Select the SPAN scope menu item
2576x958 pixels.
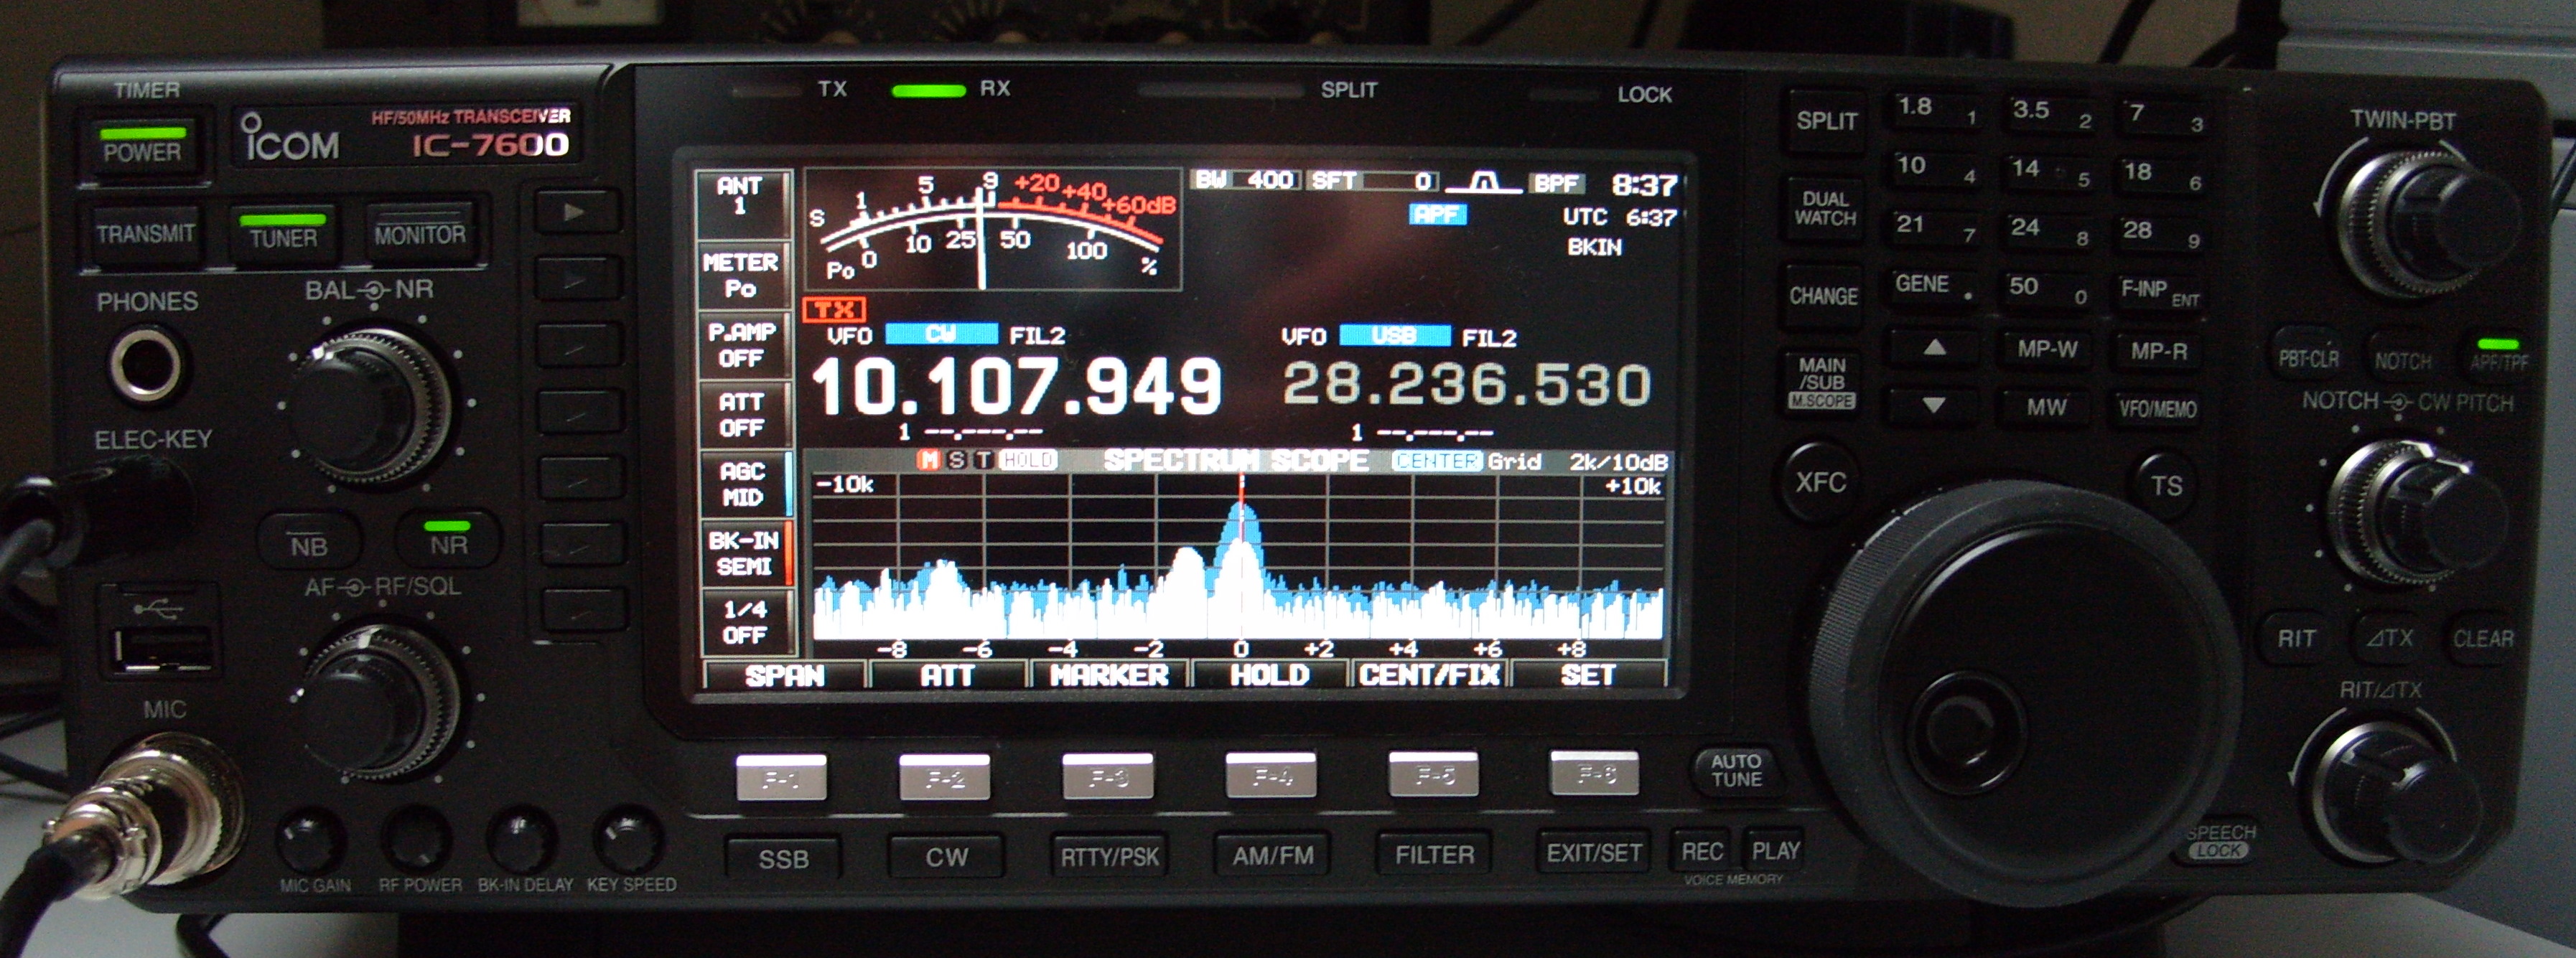[x=785, y=676]
